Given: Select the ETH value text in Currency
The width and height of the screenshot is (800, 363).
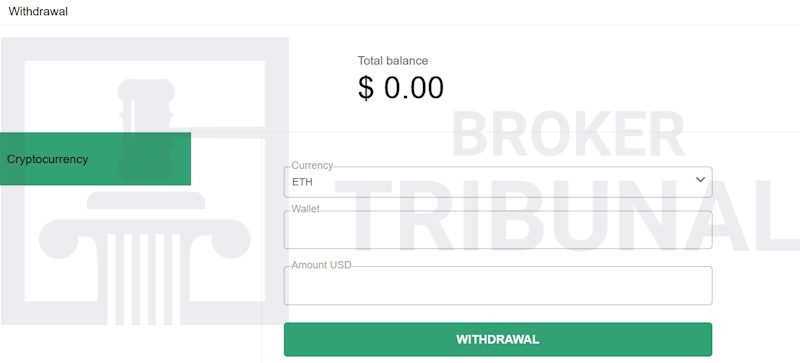Looking at the screenshot, I should click(302, 182).
